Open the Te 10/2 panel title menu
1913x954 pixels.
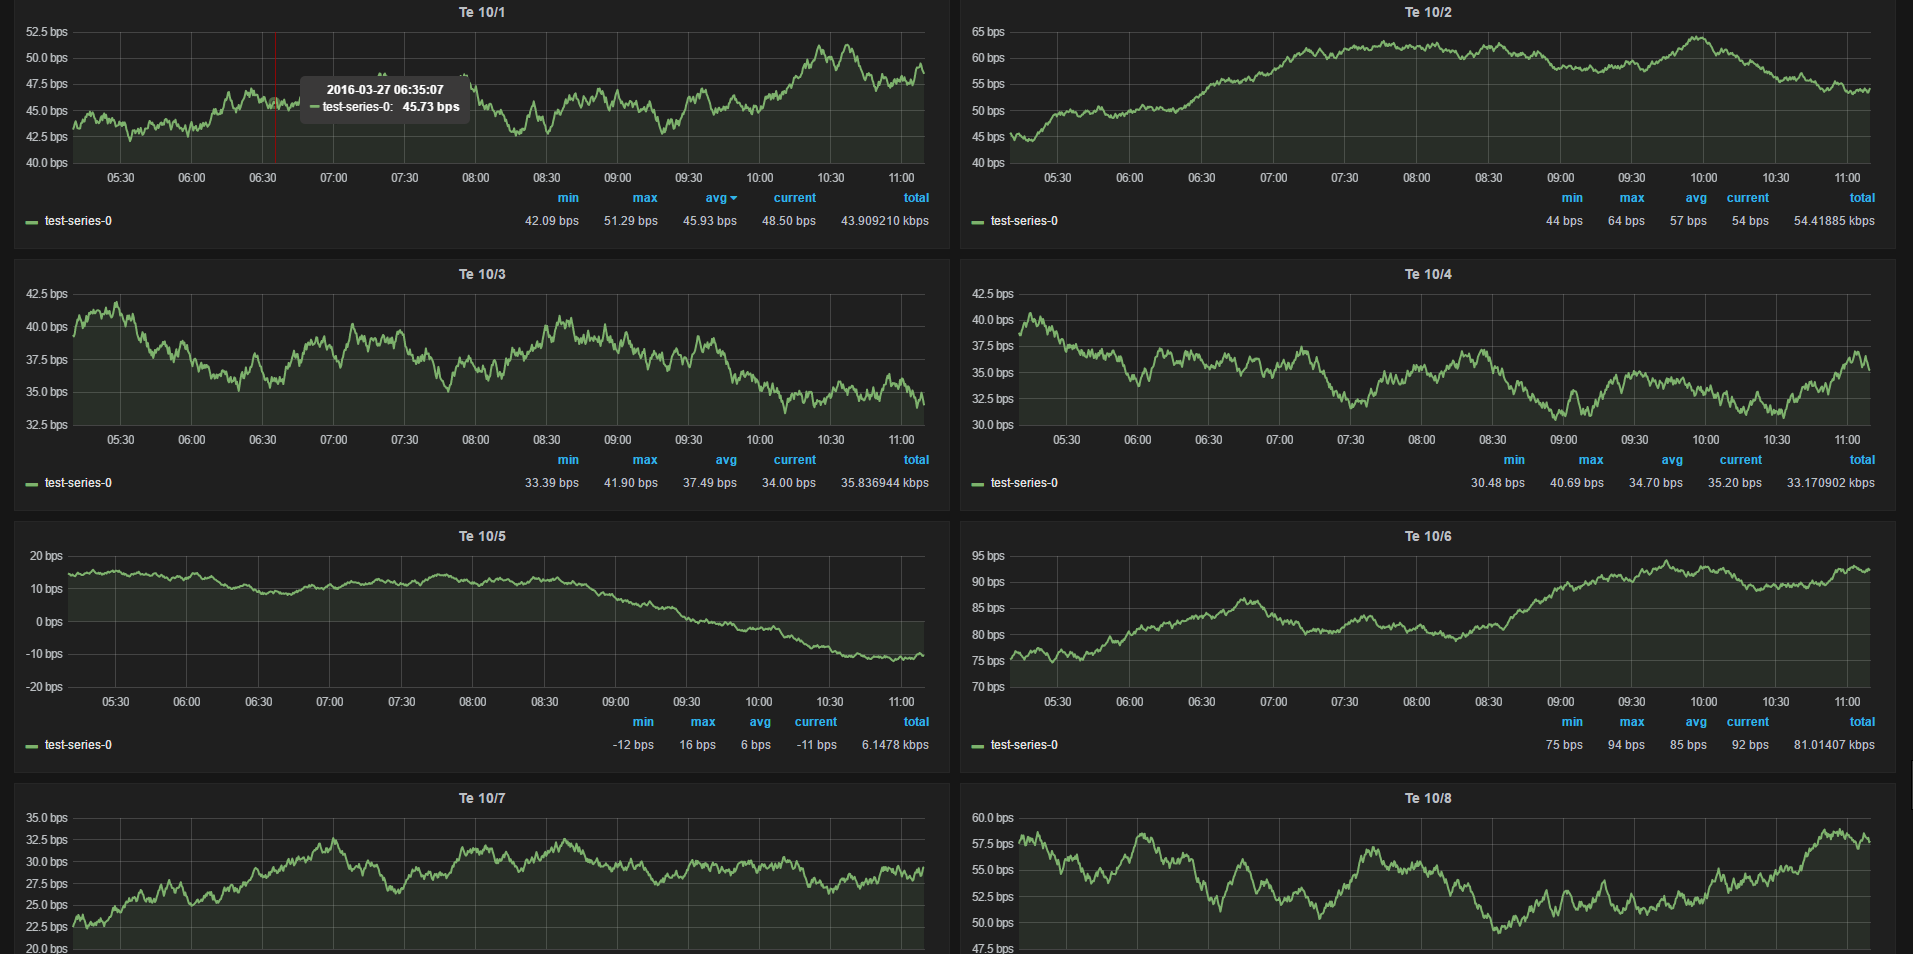coord(1427,12)
